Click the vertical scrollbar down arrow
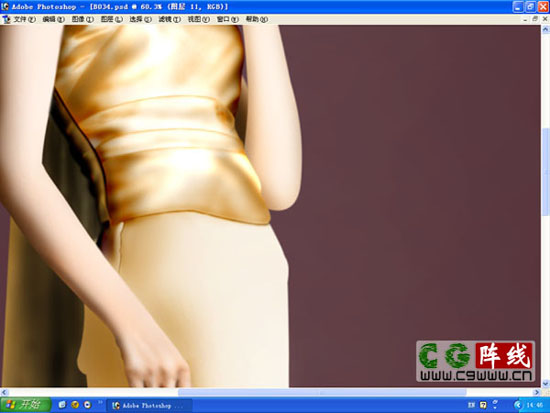 [545, 383]
